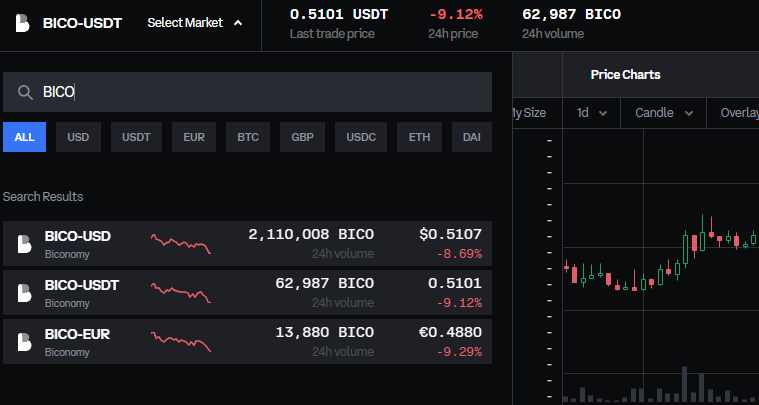The height and width of the screenshot is (405, 759).
Task: Filter markets by USD
Action: (x=78, y=137)
